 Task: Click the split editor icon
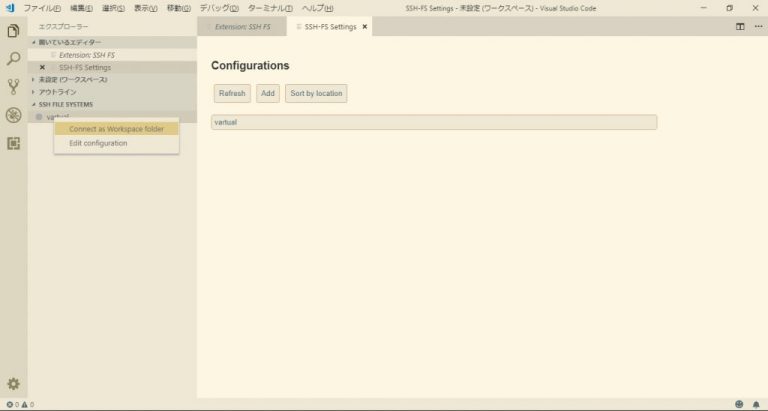click(740, 26)
